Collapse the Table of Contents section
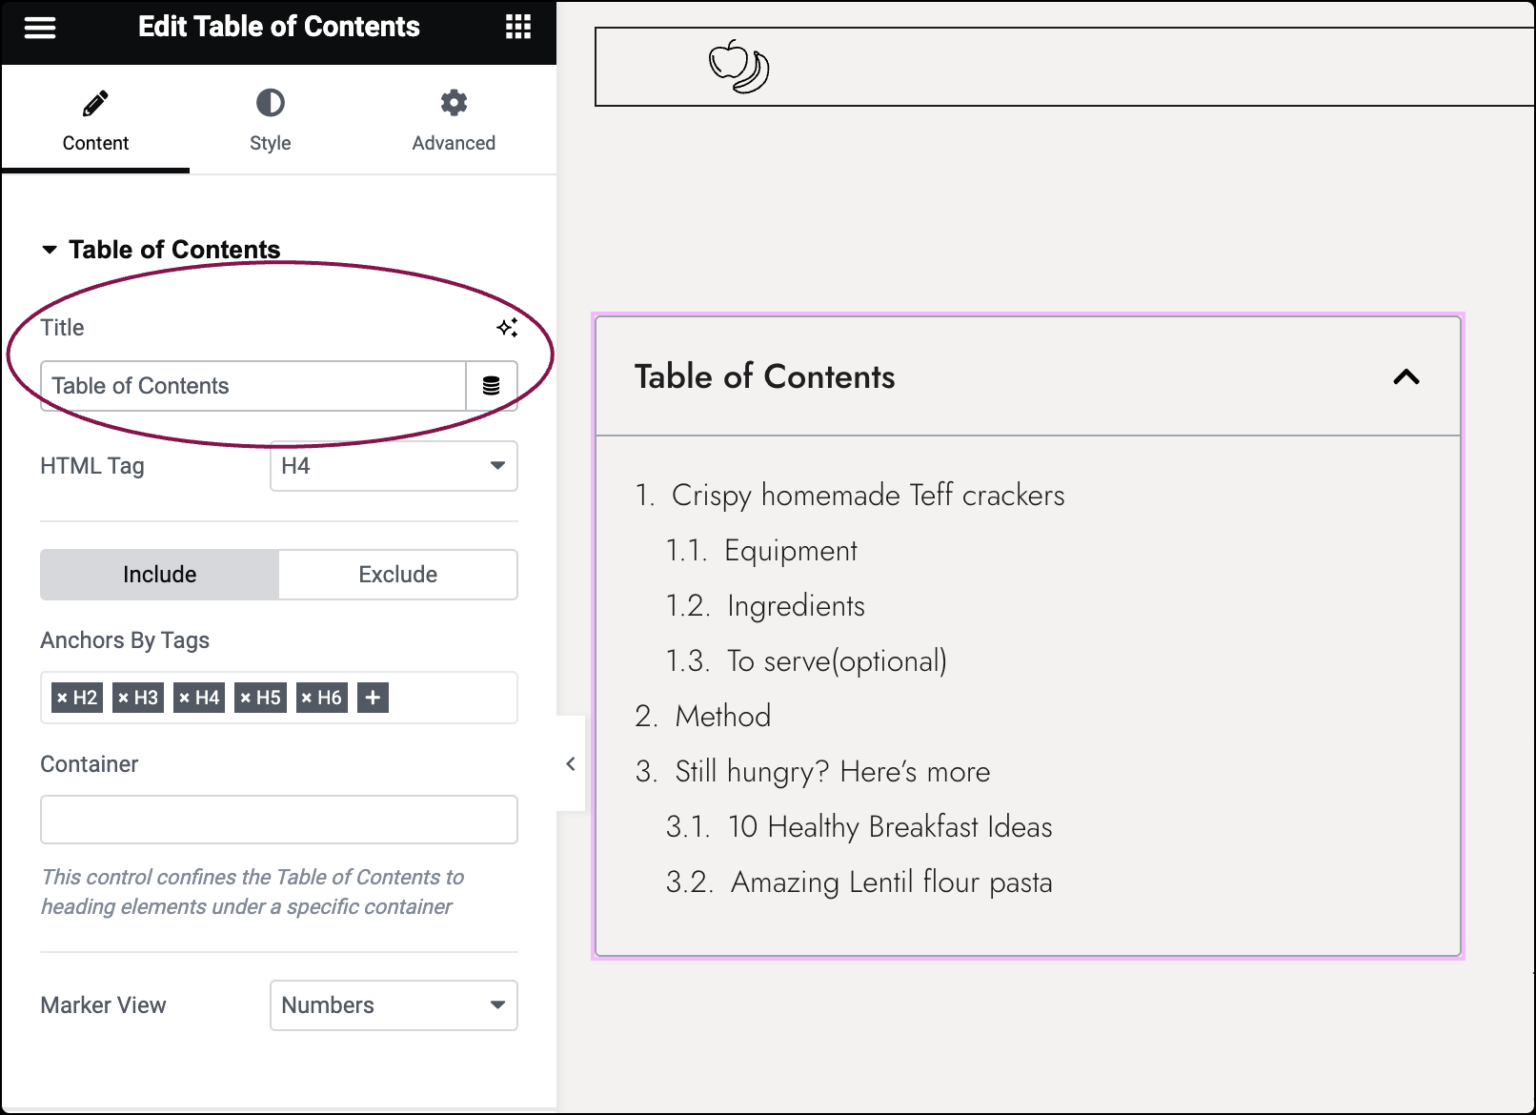The image size is (1536, 1115). [x=49, y=249]
